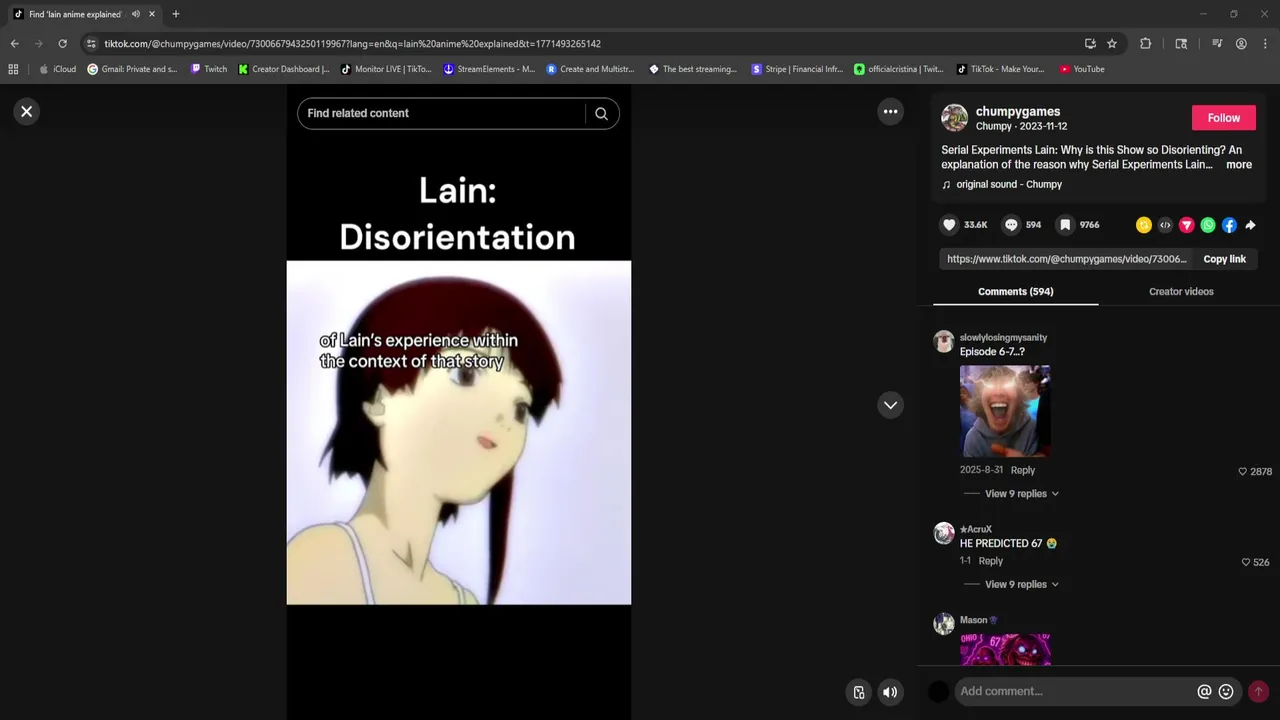Screen dimensions: 1280x720
Task: Follow chumpygames
Action: pos(1223,118)
